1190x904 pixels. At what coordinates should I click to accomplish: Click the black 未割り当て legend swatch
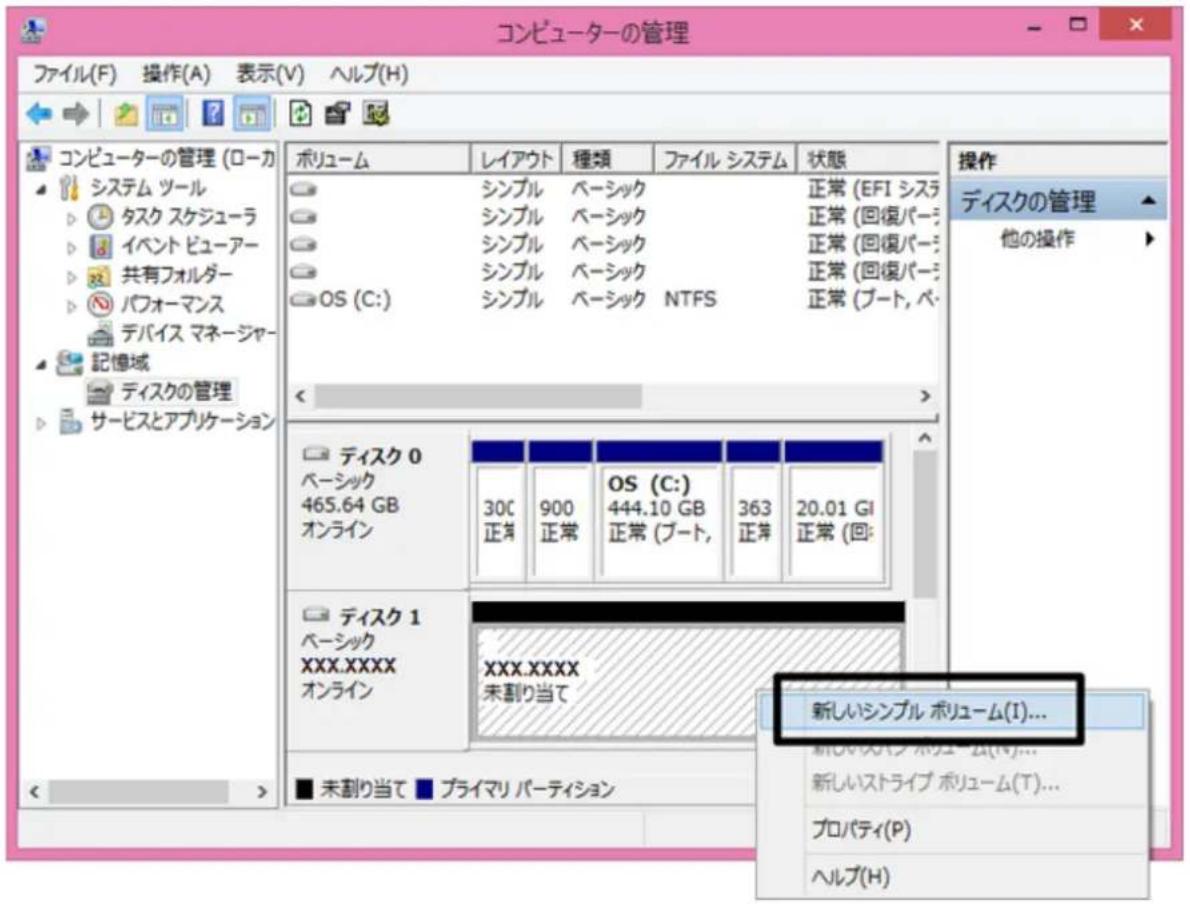(304, 789)
